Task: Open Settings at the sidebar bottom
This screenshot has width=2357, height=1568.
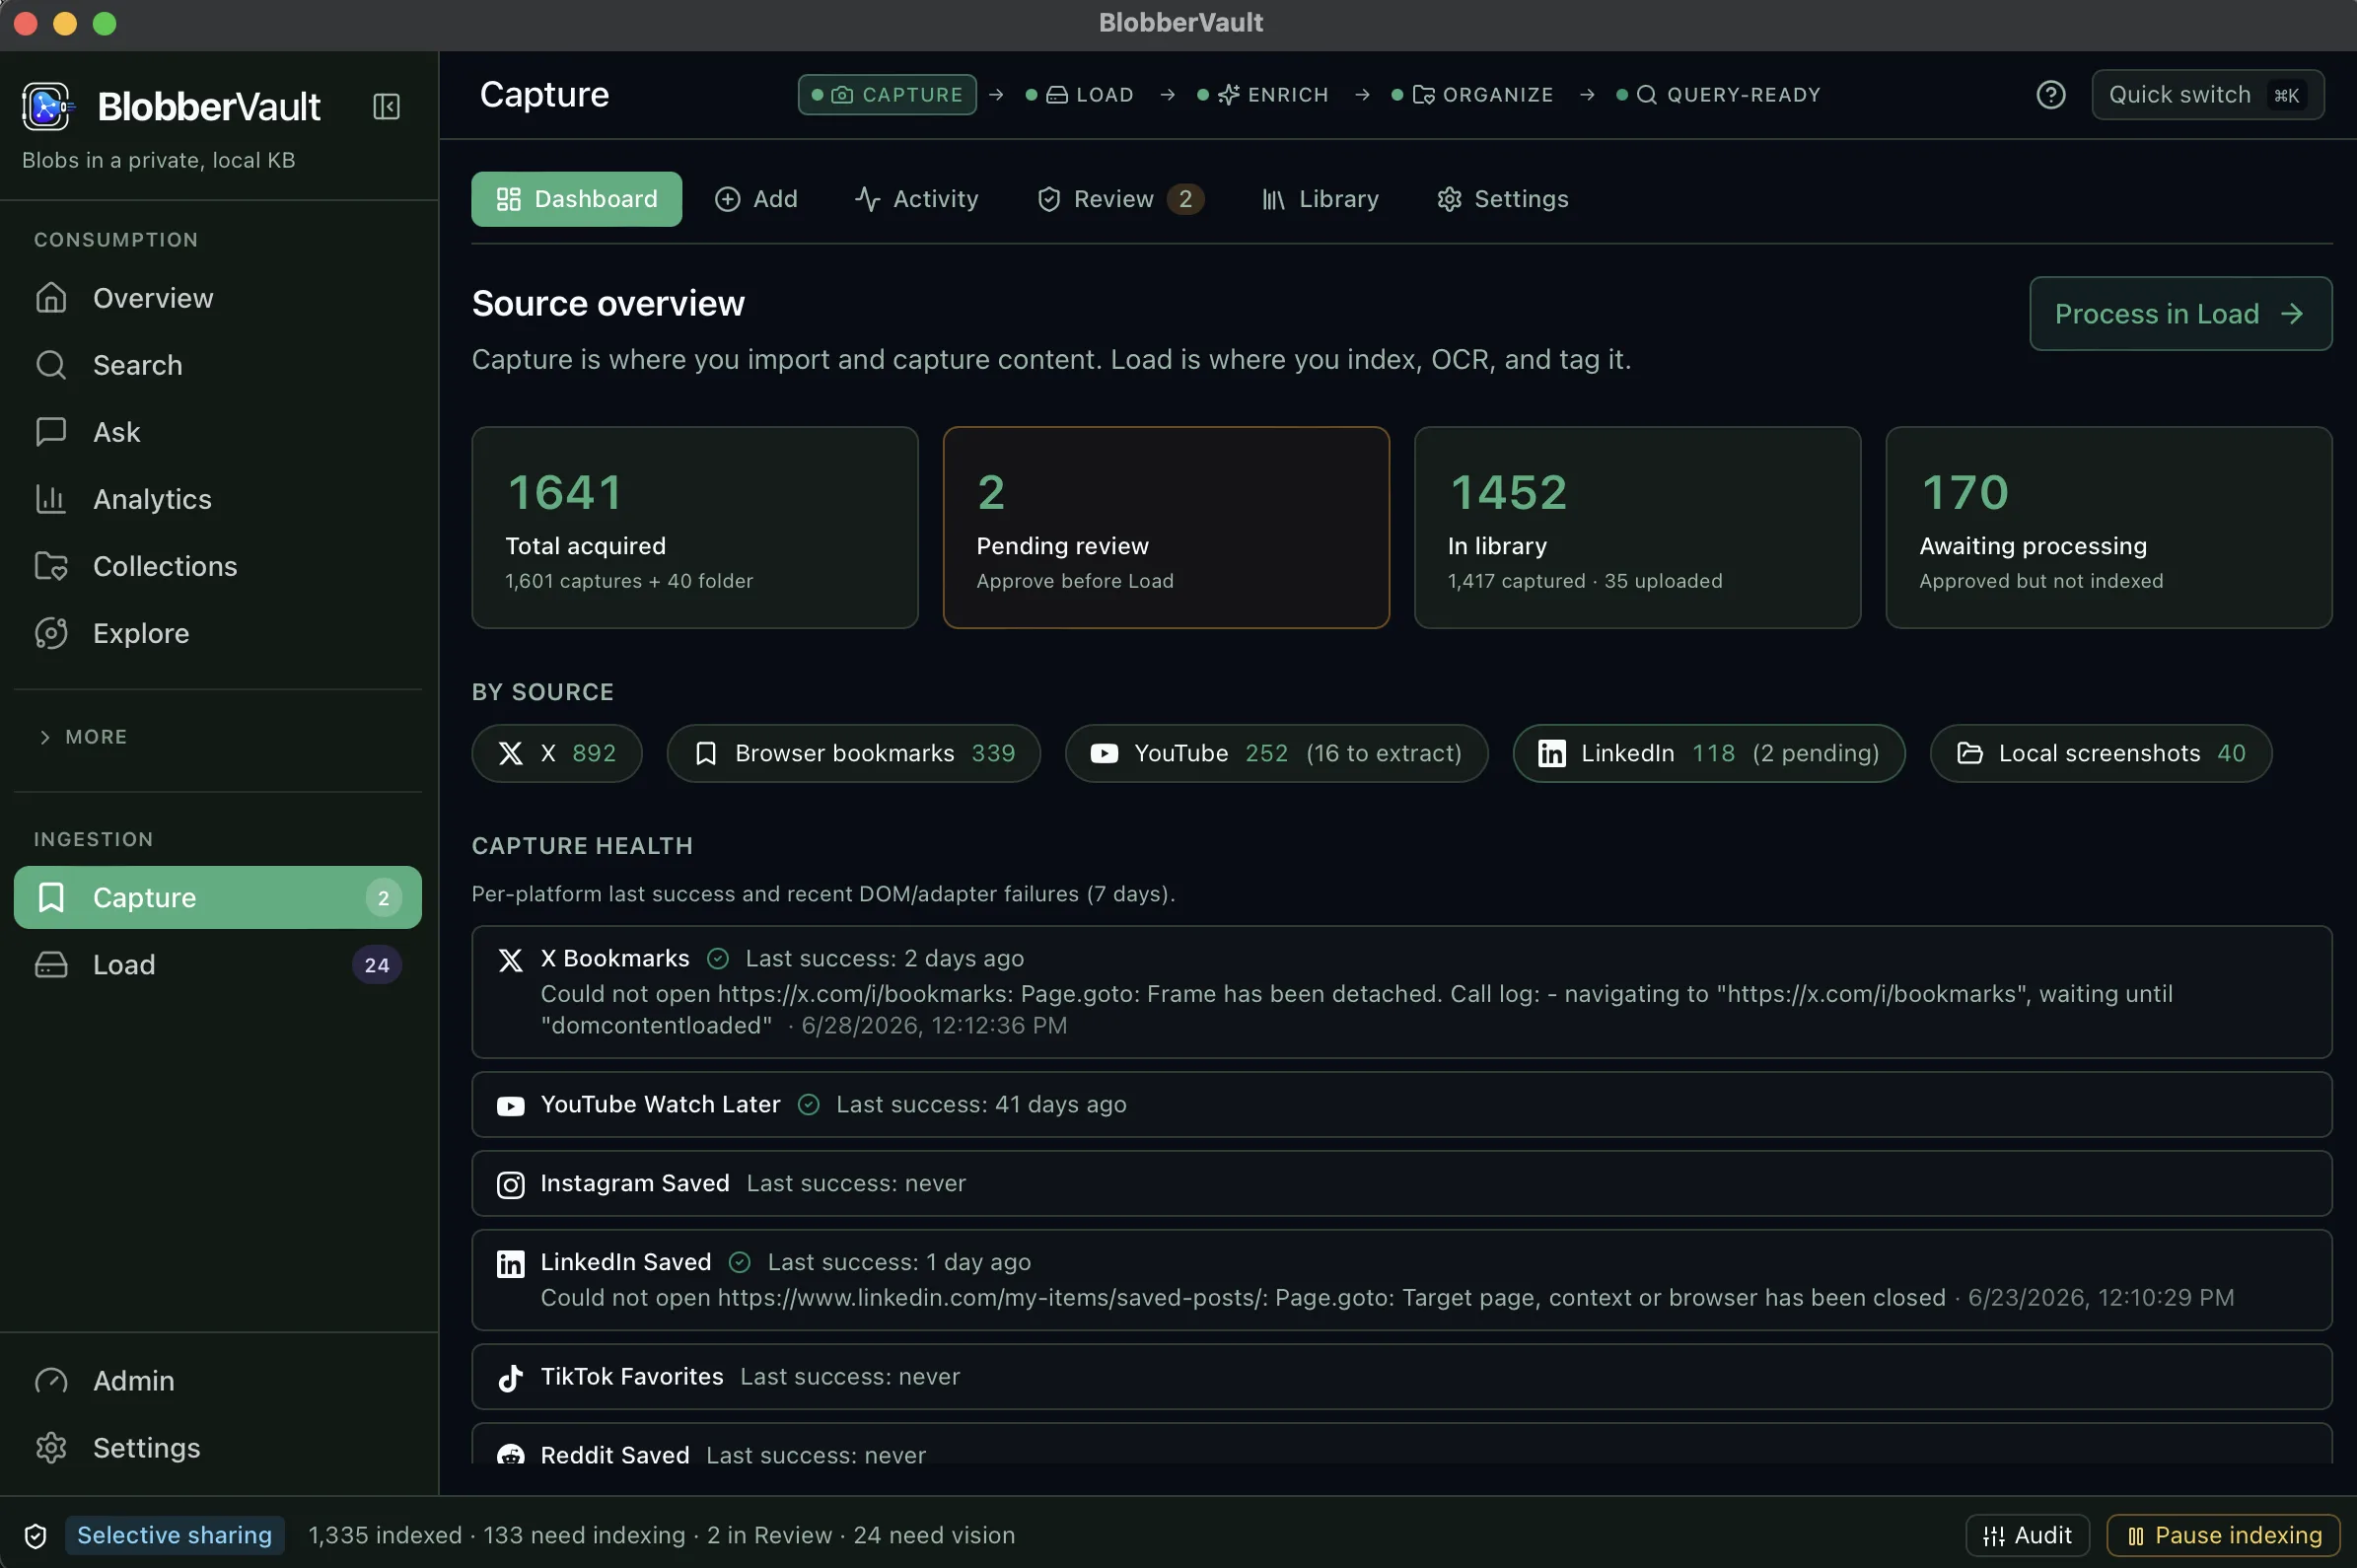Action: point(217,1447)
